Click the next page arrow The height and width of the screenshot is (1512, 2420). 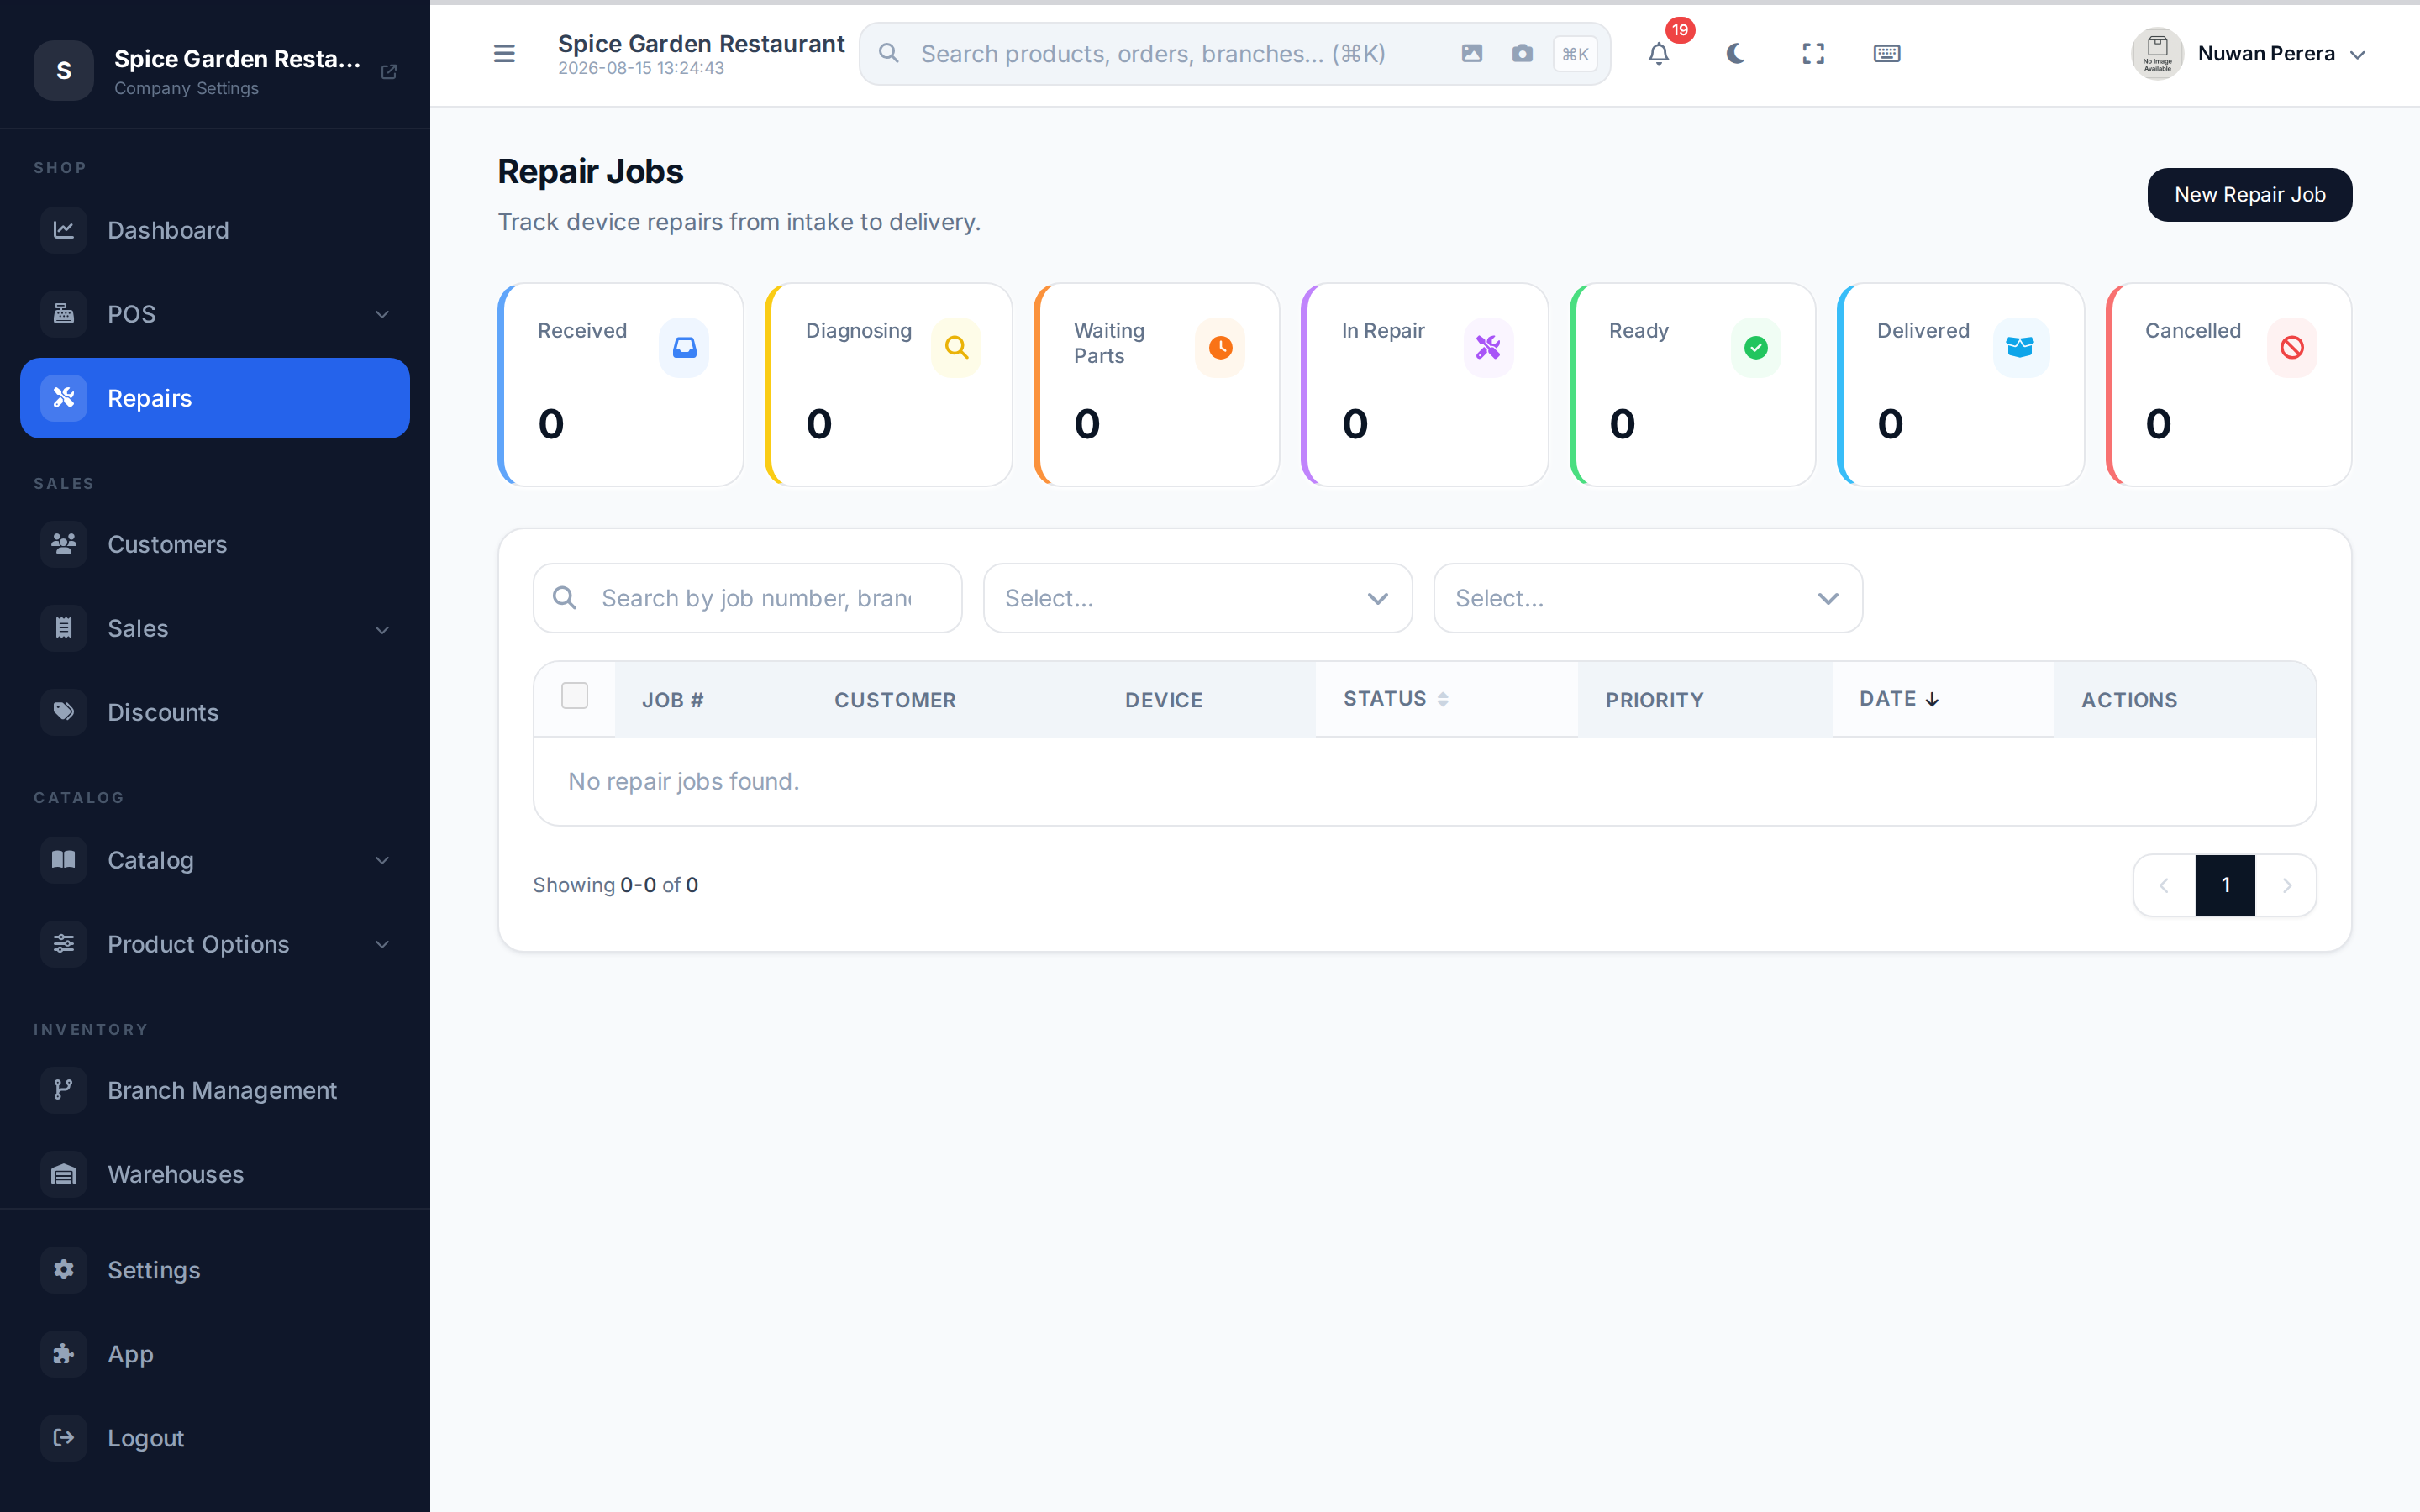[2286, 885]
